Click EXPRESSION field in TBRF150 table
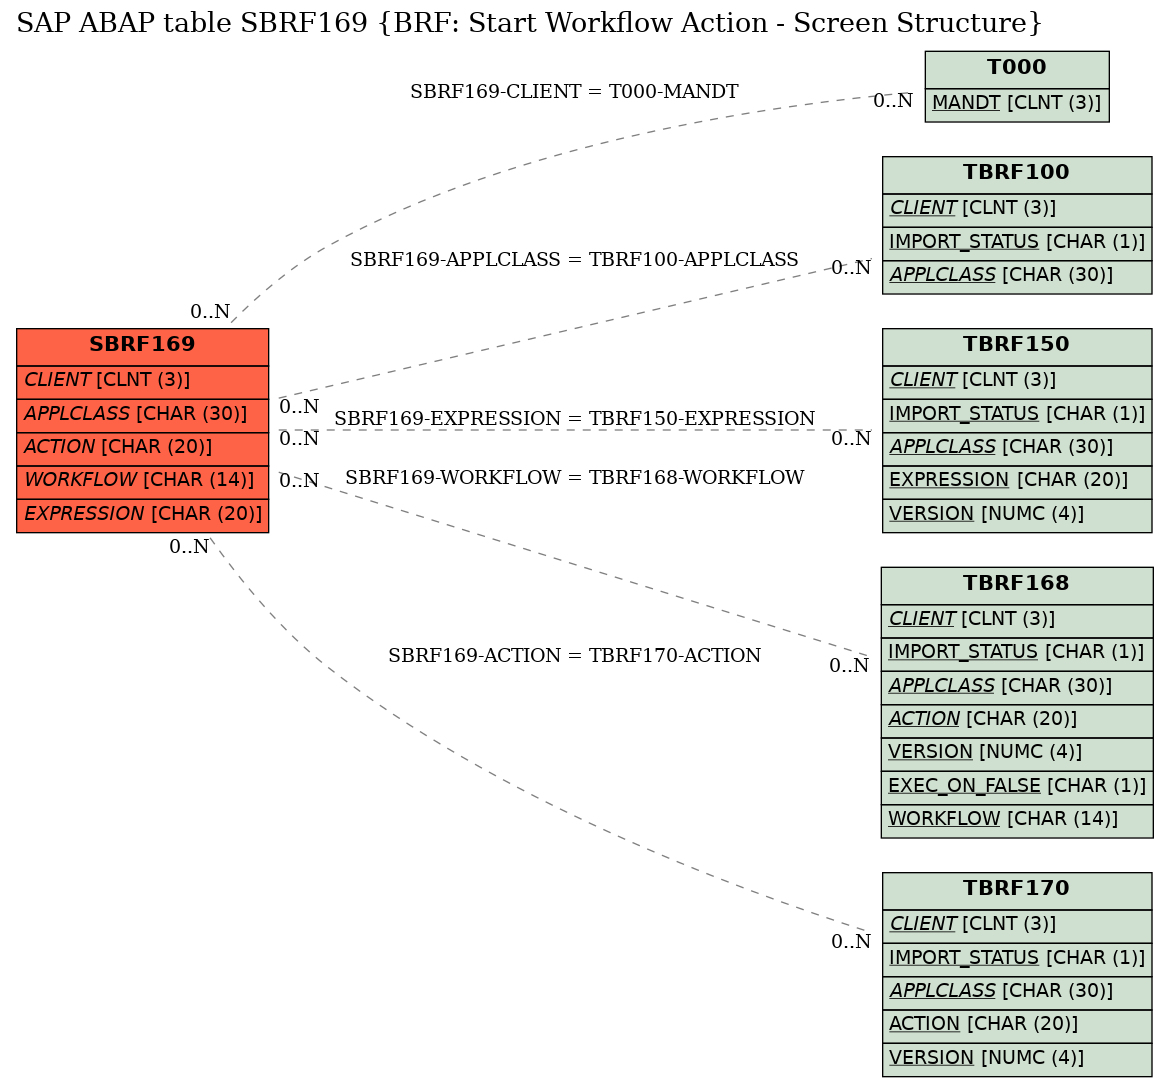 pyautogui.click(x=1017, y=482)
